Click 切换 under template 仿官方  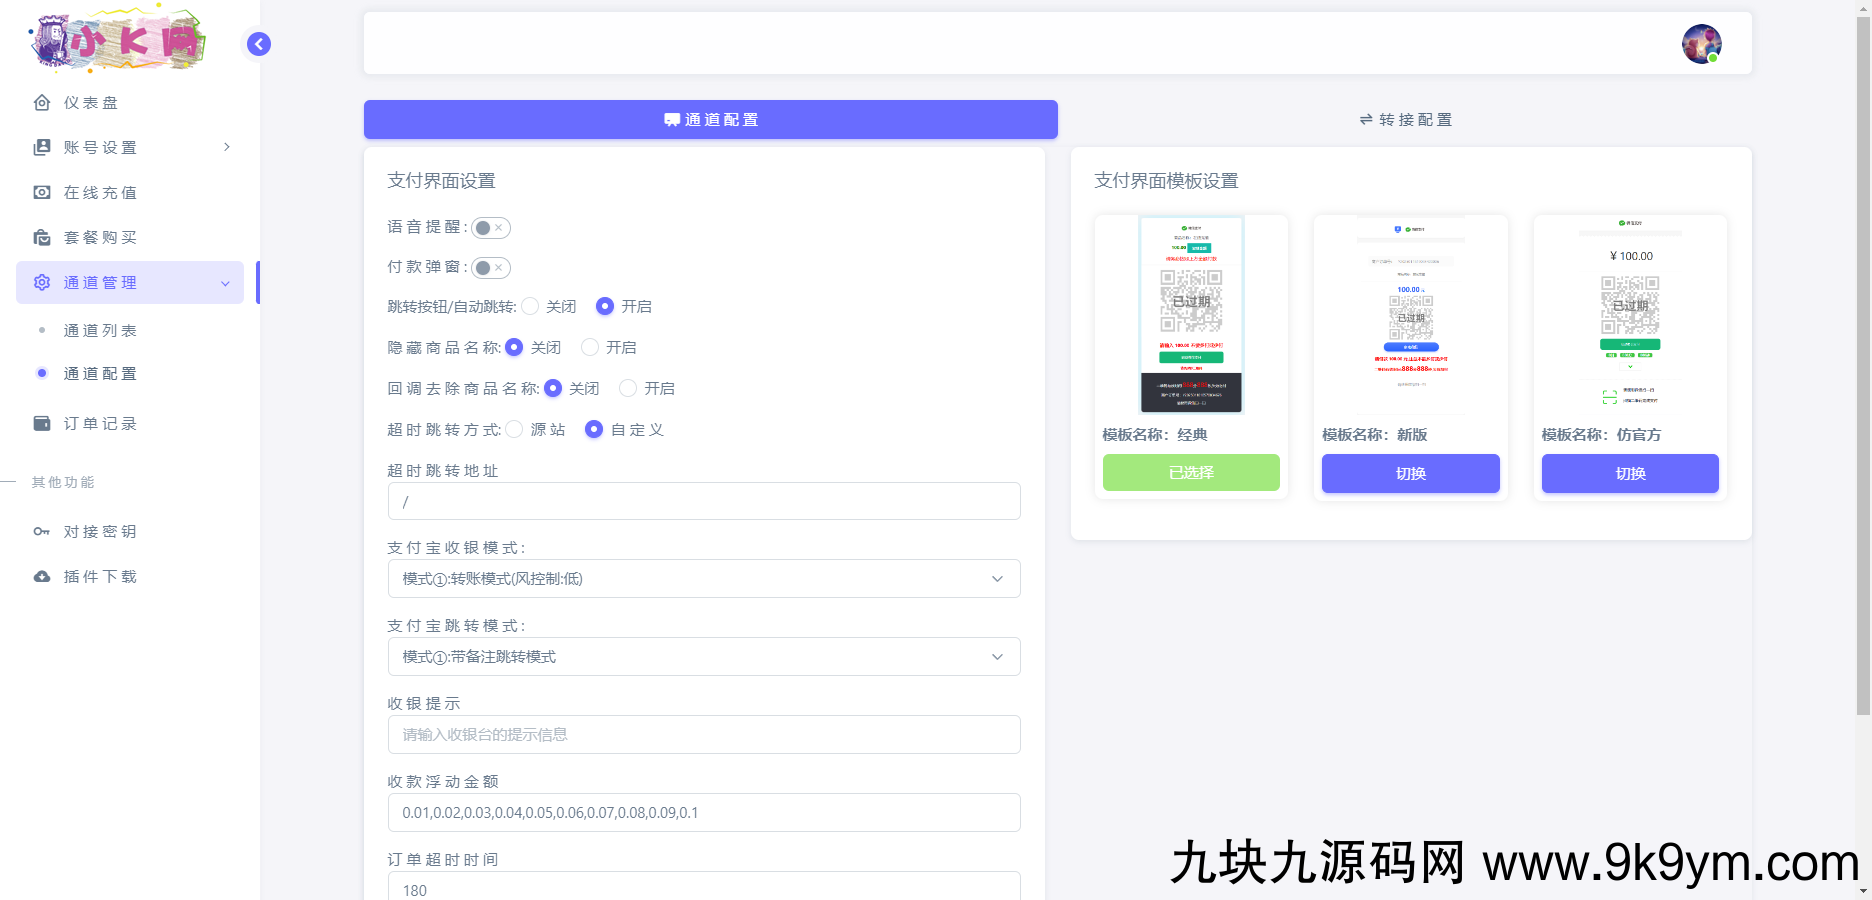click(1629, 473)
